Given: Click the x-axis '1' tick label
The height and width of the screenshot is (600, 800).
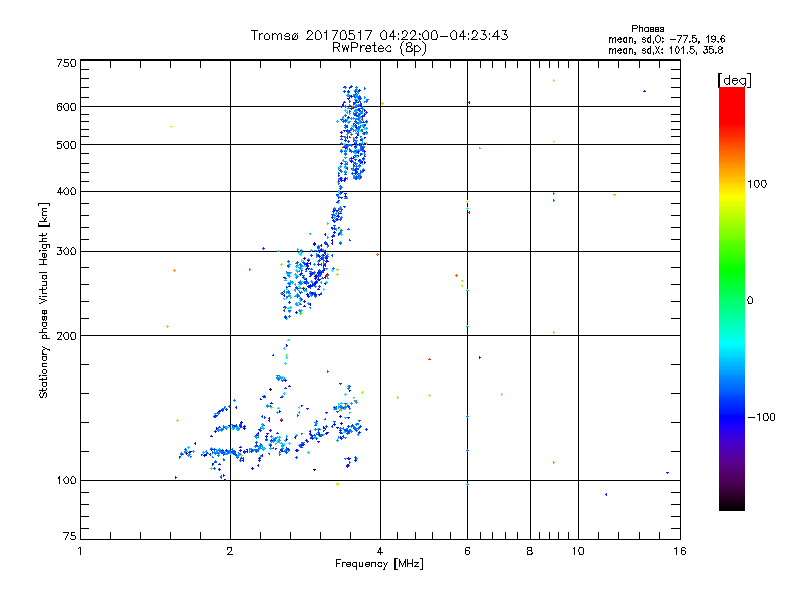Looking at the screenshot, I should click(x=80, y=551).
